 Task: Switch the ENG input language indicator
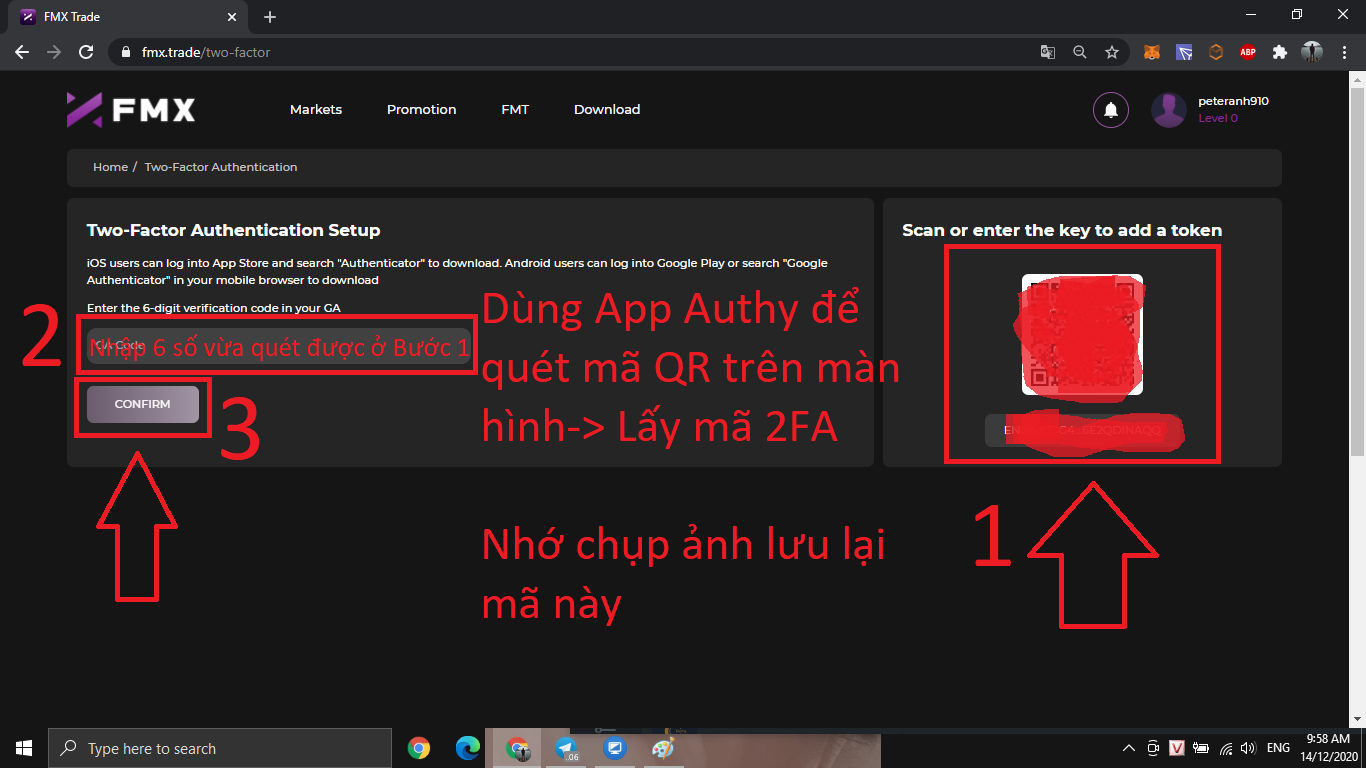(1278, 748)
